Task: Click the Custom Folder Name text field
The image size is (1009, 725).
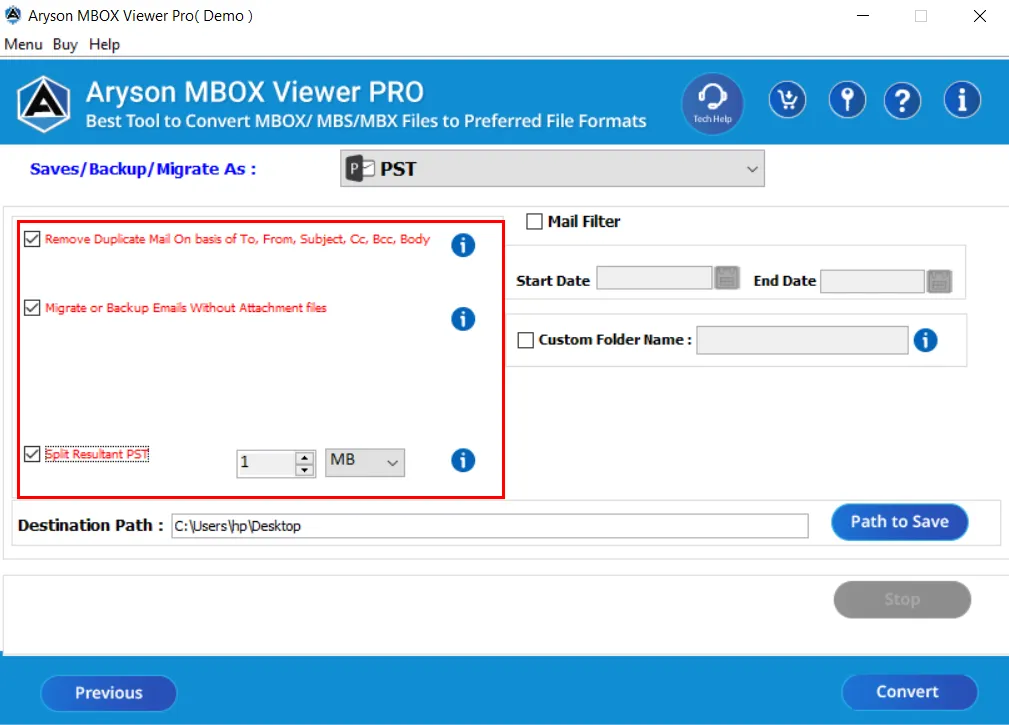Action: pos(802,340)
